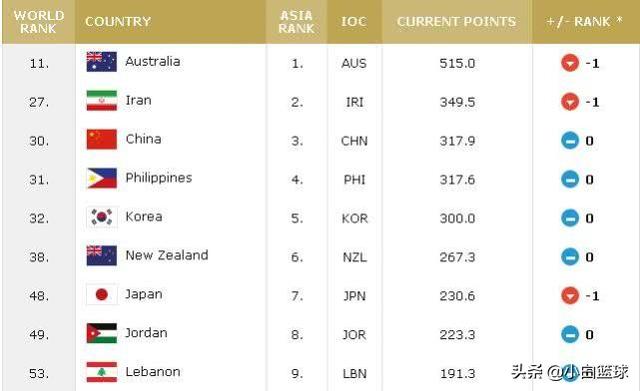
Task: Open the Philippines country link
Action: click(159, 178)
